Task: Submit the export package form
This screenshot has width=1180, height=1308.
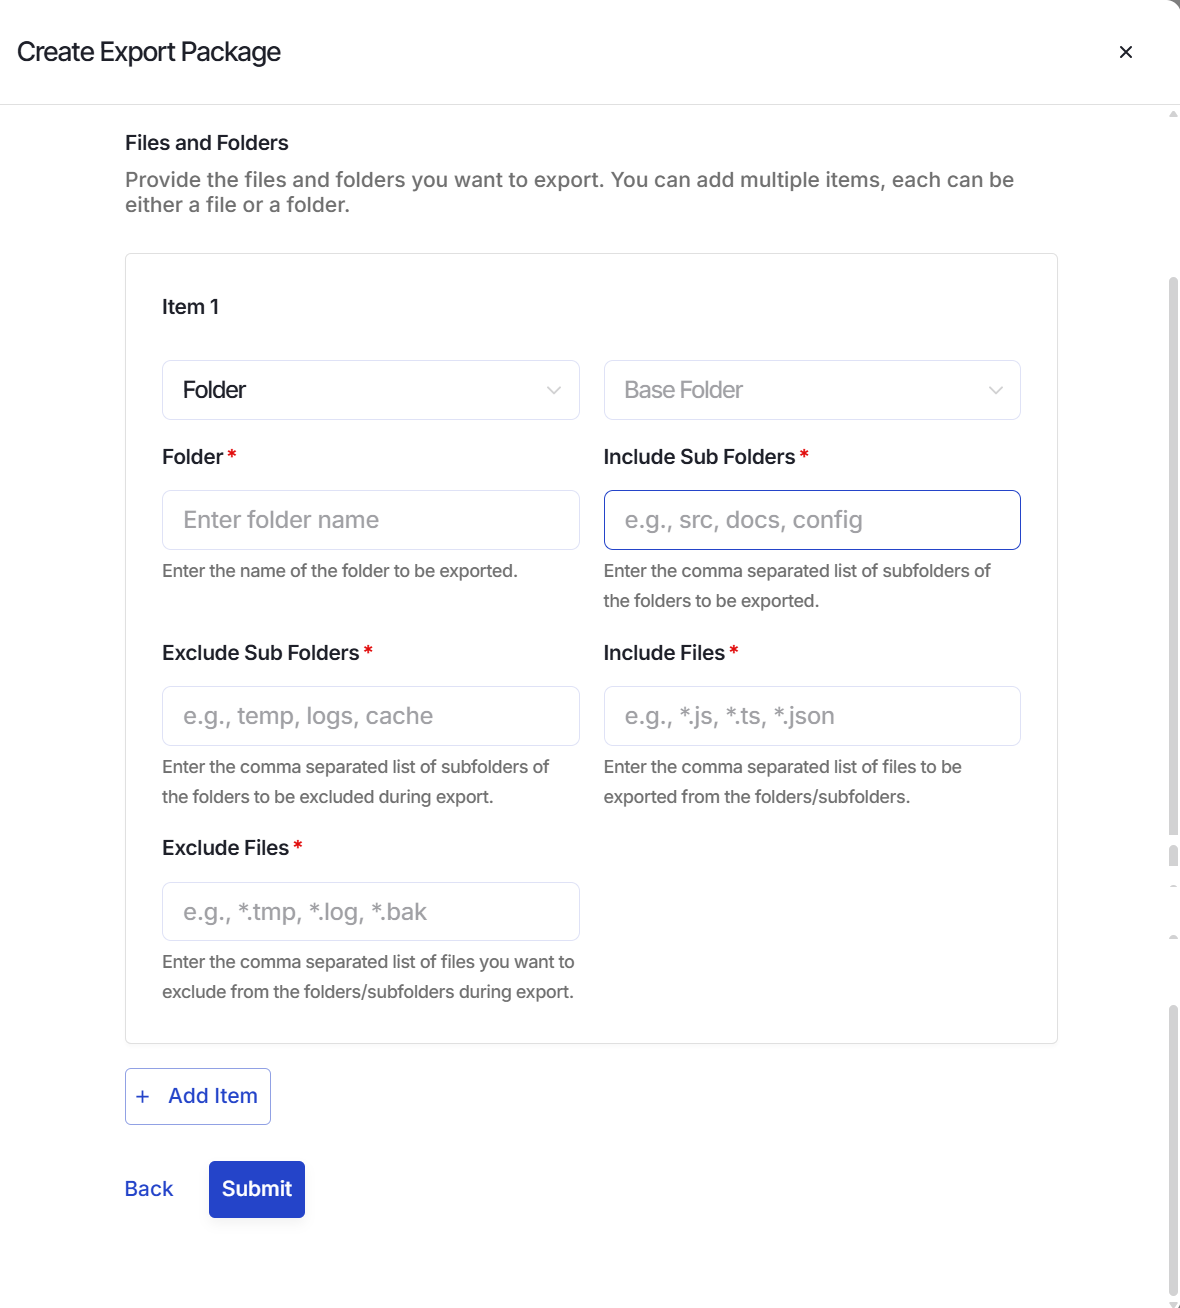Action: click(257, 1189)
